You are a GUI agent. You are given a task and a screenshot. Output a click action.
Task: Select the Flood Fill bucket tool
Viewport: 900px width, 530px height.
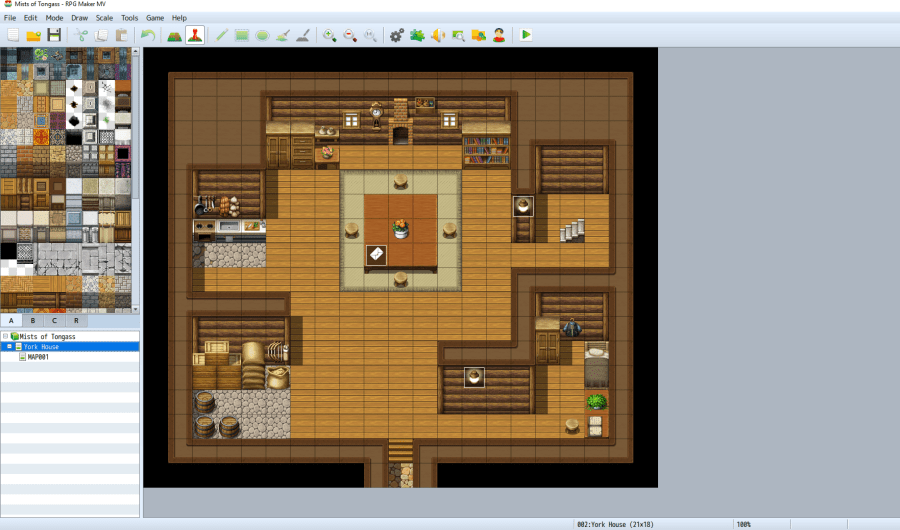click(282, 35)
